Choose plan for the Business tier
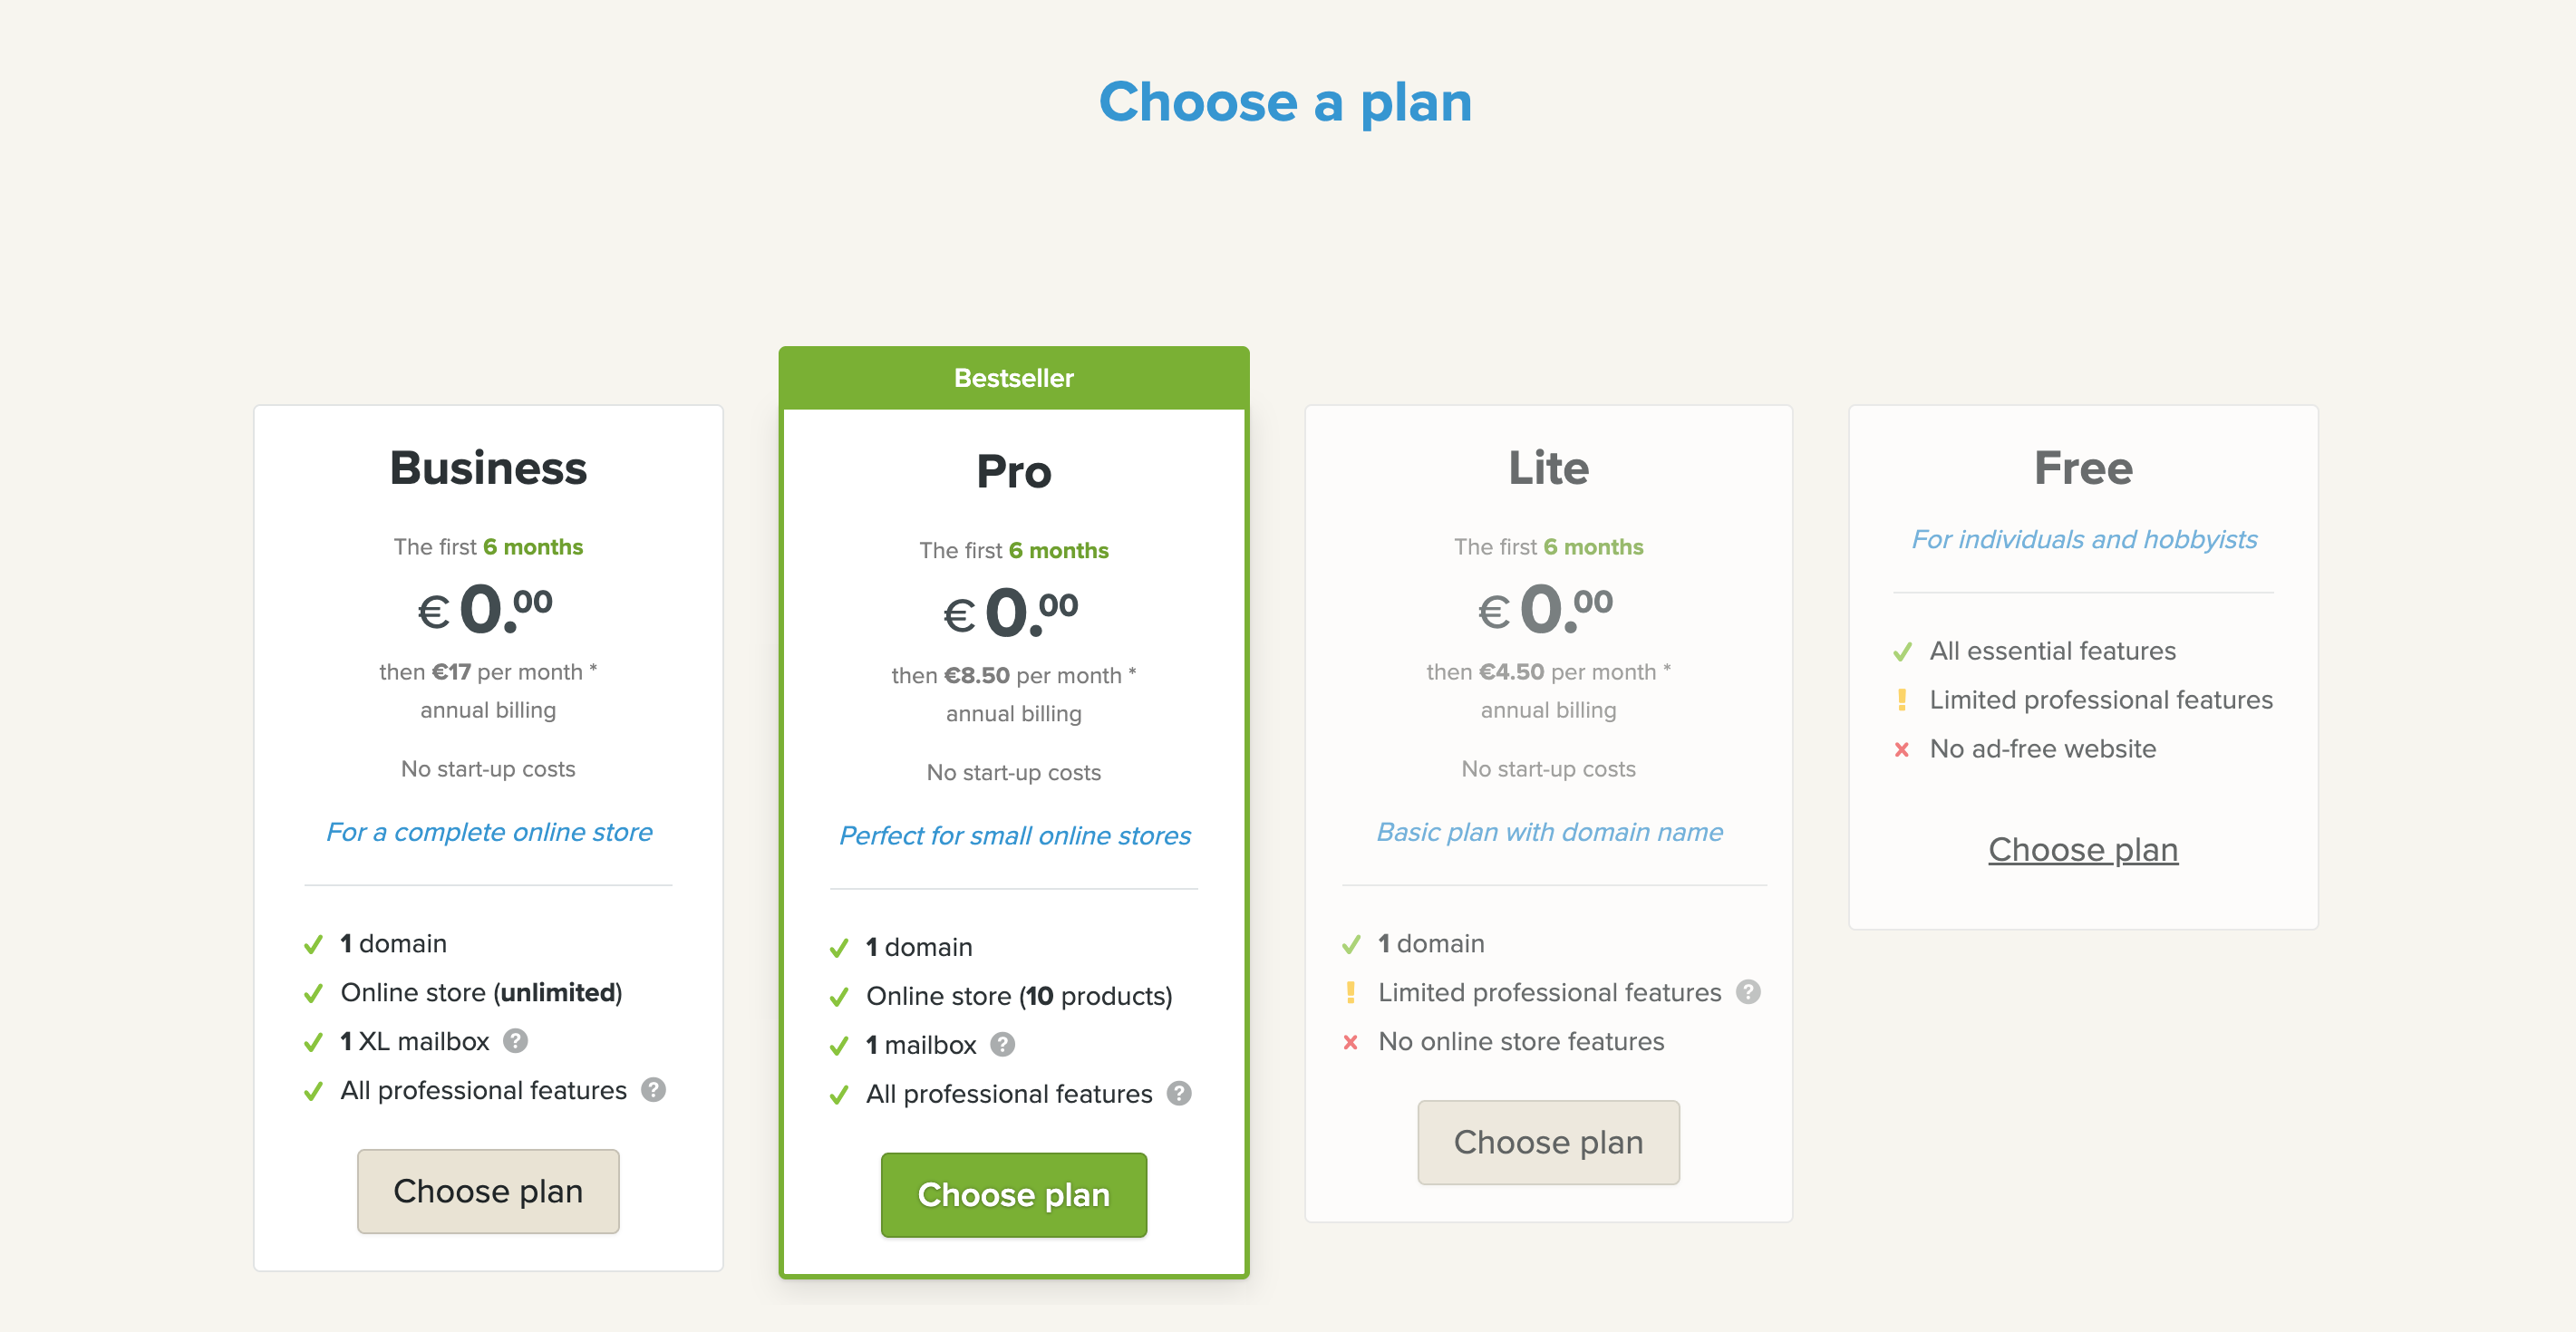Screen dimensions: 2576x1332 pyautogui.click(x=488, y=1191)
